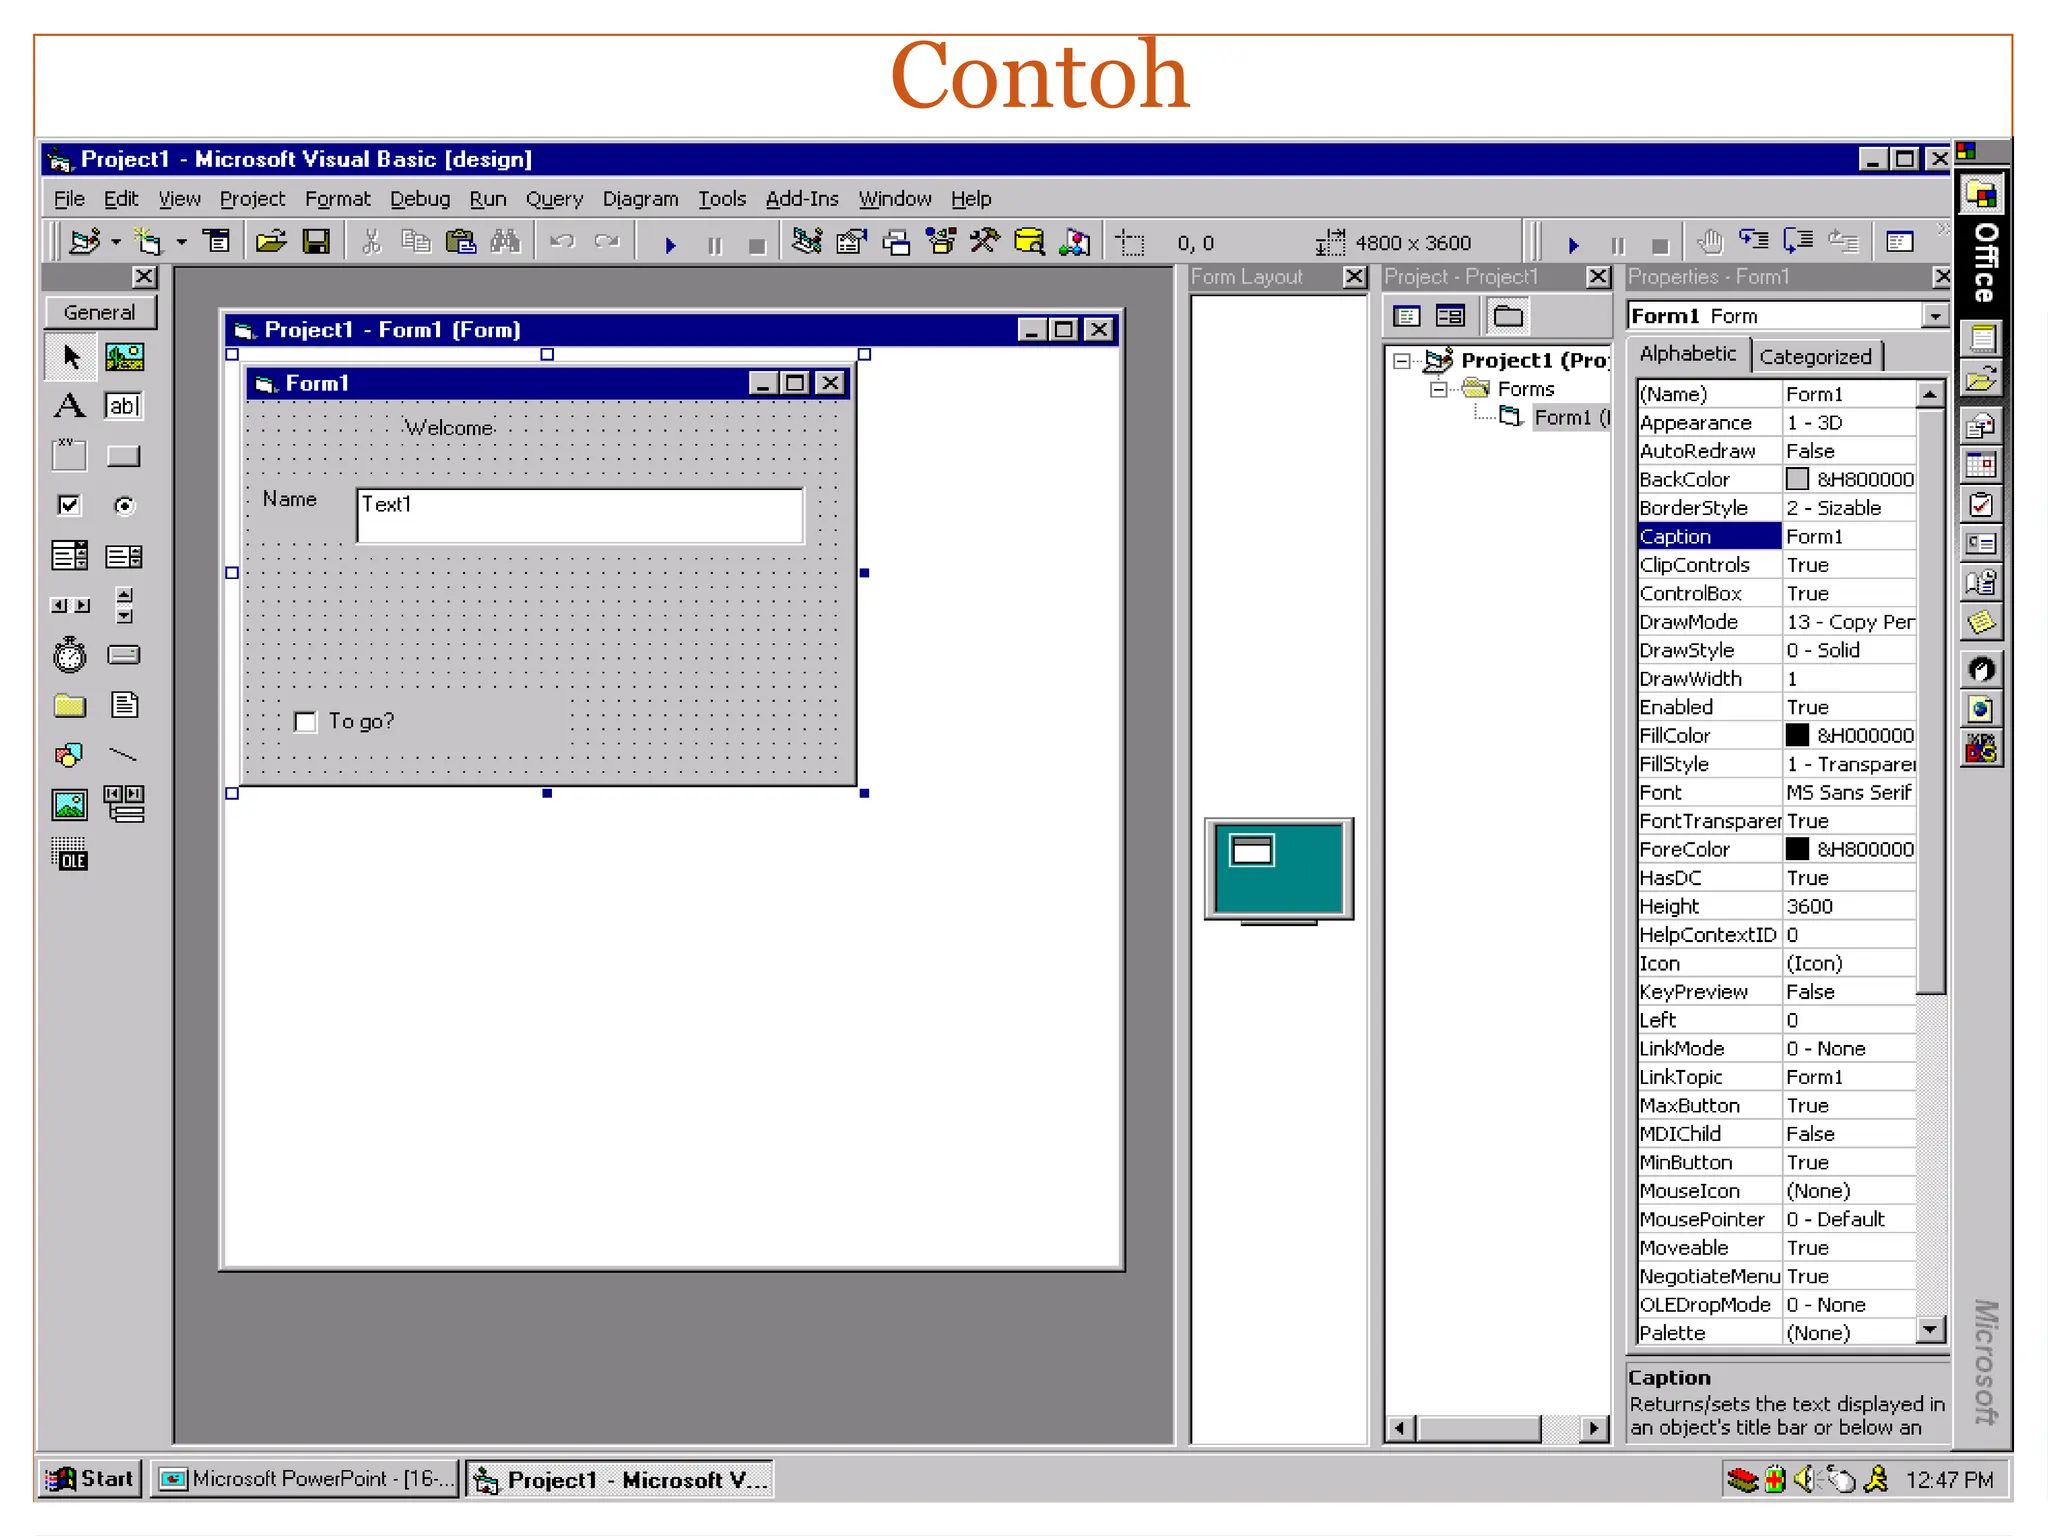Click Toggle Folders icon in Project panel
The height and width of the screenshot is (1536, 2048).
1507,317
